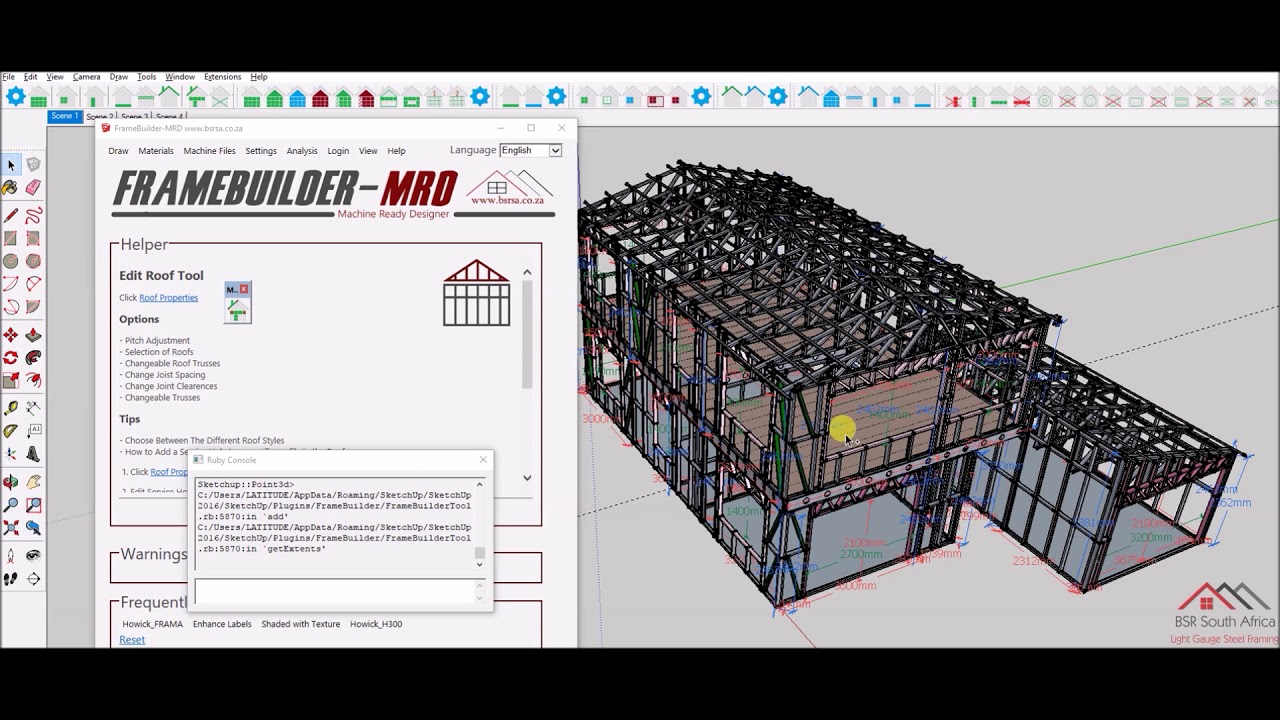Viewport: 1280px width, 720px height.
Task: Activate the Move tool
Action: click(x=11, y=336)
